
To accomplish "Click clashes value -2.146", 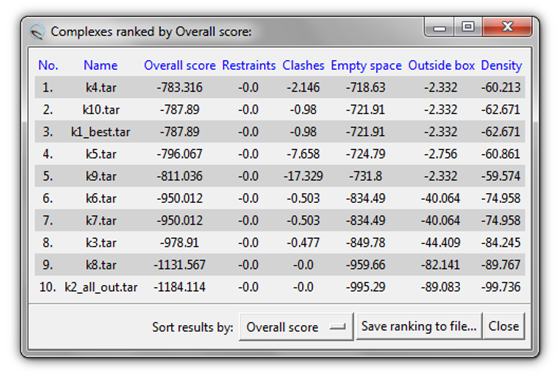I will (x=303, y=87).
